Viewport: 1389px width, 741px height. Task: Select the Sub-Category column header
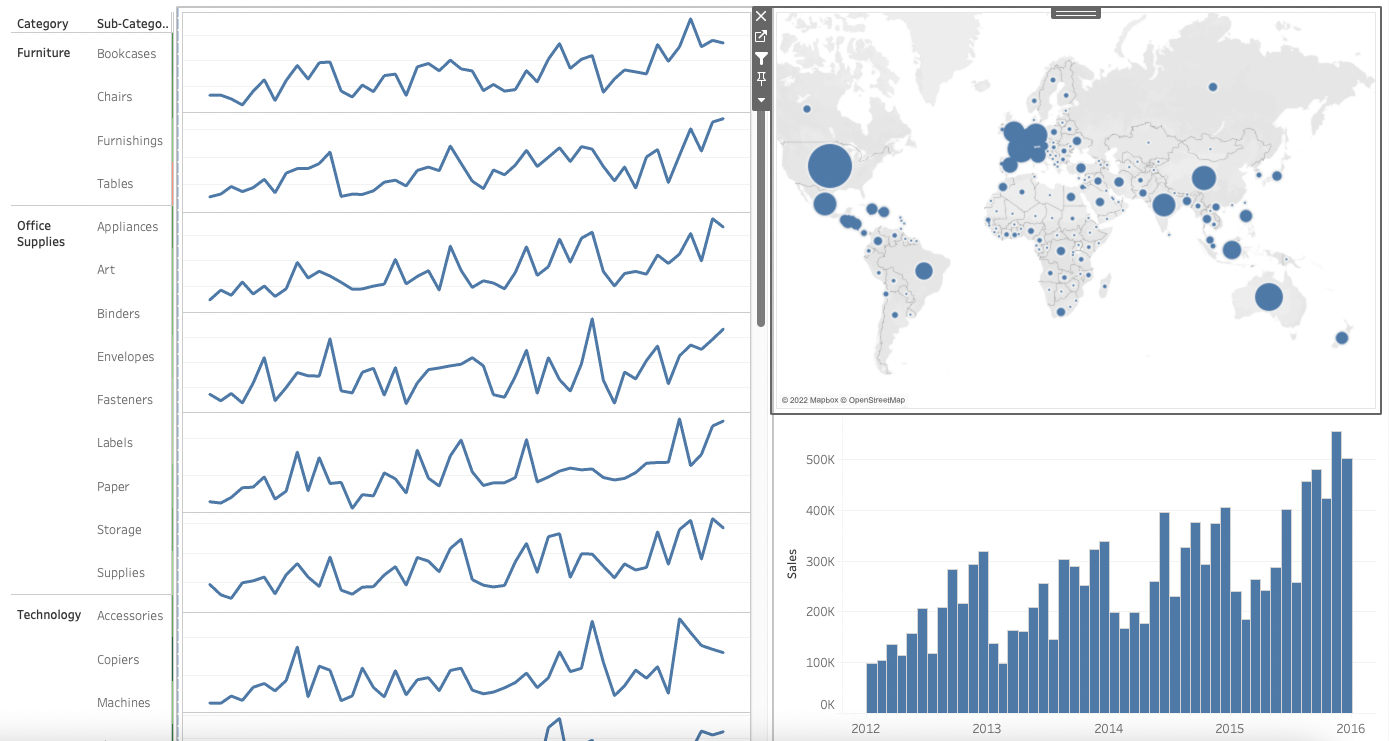pos(133,24)
